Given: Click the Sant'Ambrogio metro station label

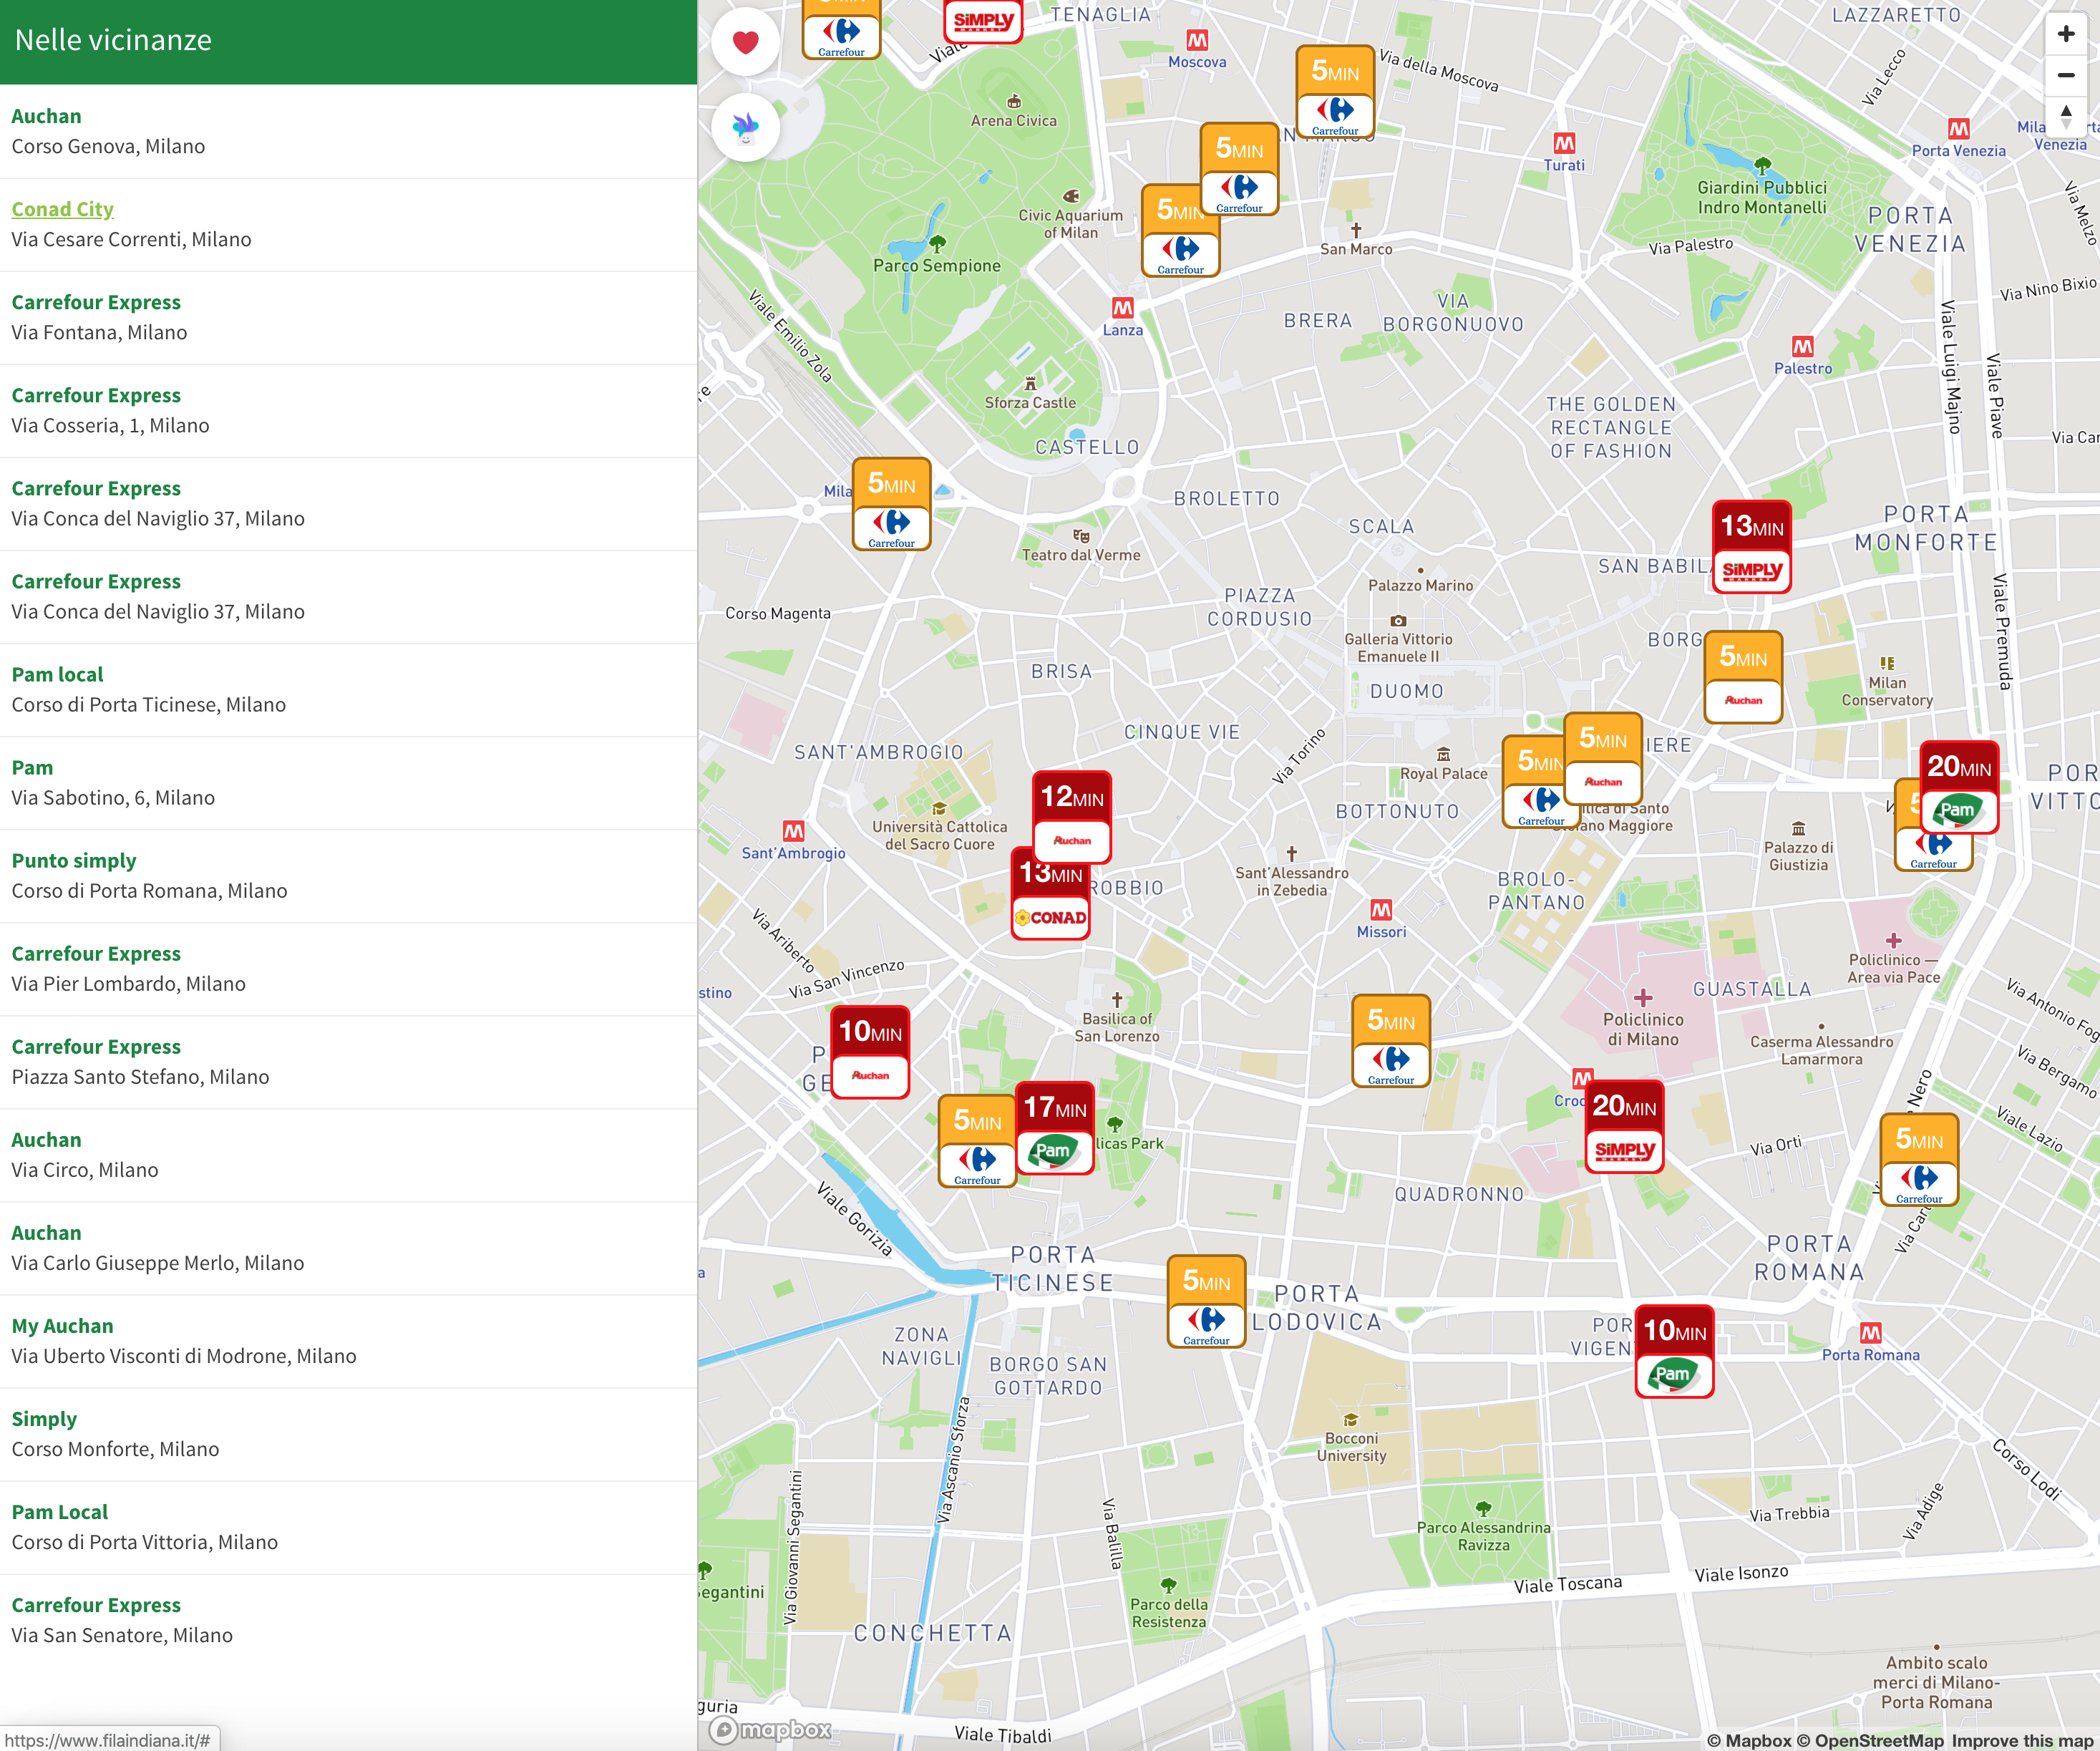Looking at the screenshot, I should (793, 853).
